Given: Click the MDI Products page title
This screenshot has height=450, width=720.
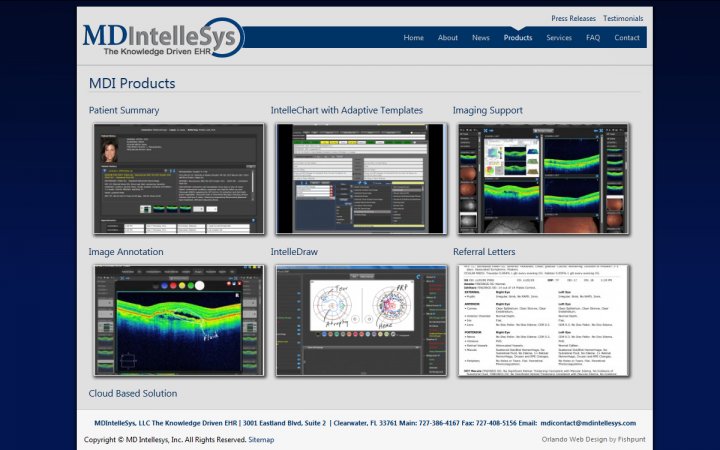Looking at the screenshot, I should (132, 83).
